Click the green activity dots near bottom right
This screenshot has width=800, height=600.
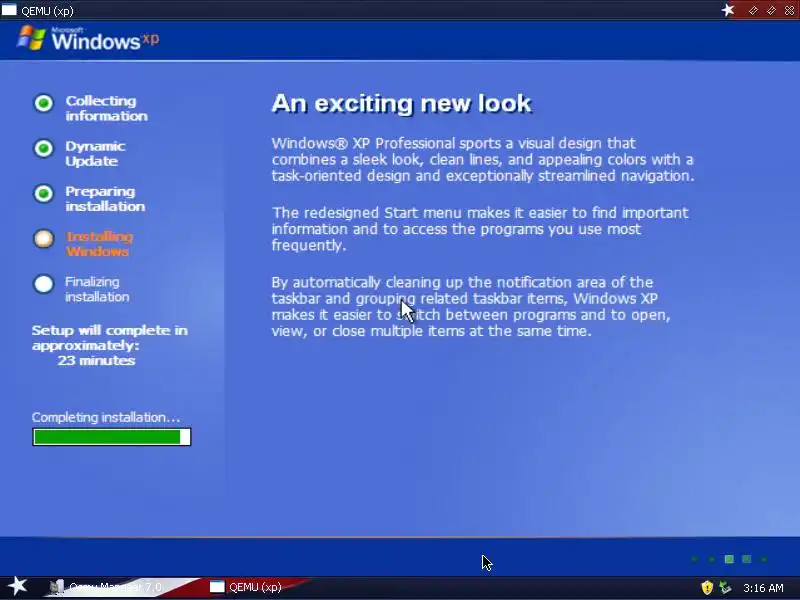[x=729, y=559]
